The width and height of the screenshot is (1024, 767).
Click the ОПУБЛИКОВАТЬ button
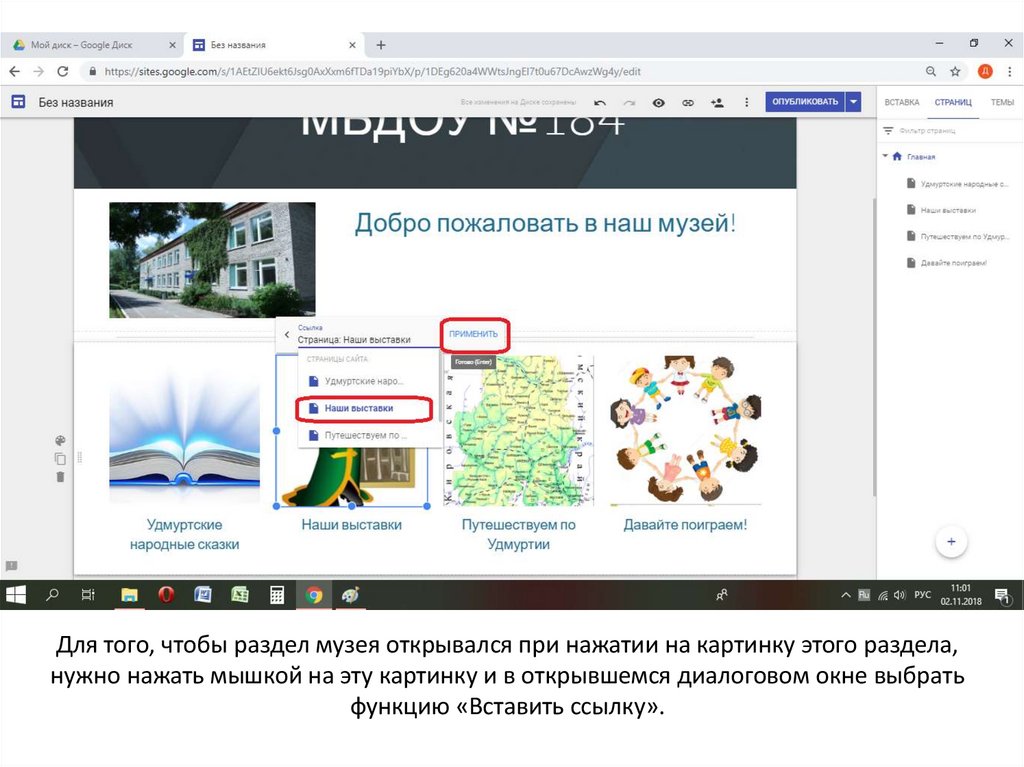pyautogui.click(x=805, y=102)
